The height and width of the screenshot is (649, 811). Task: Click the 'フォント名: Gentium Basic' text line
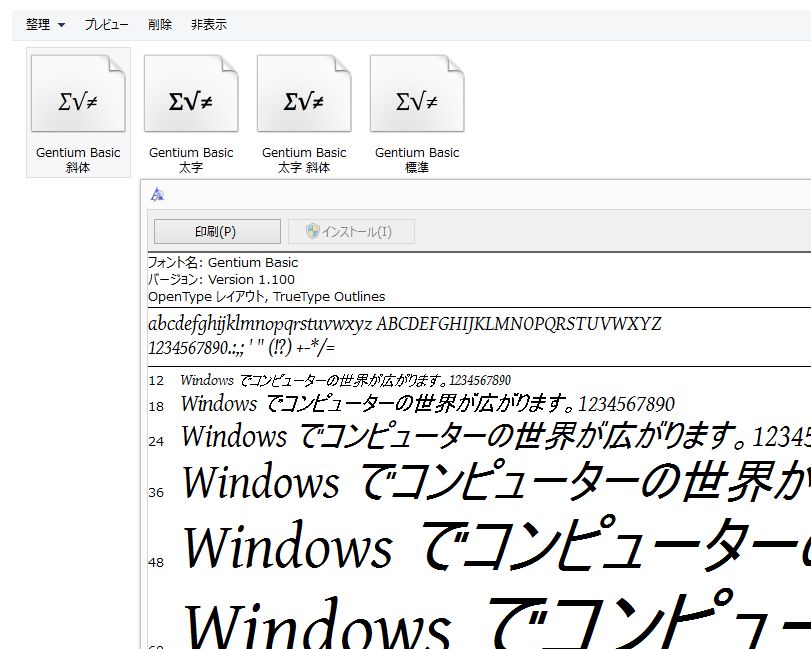point(223,262)
